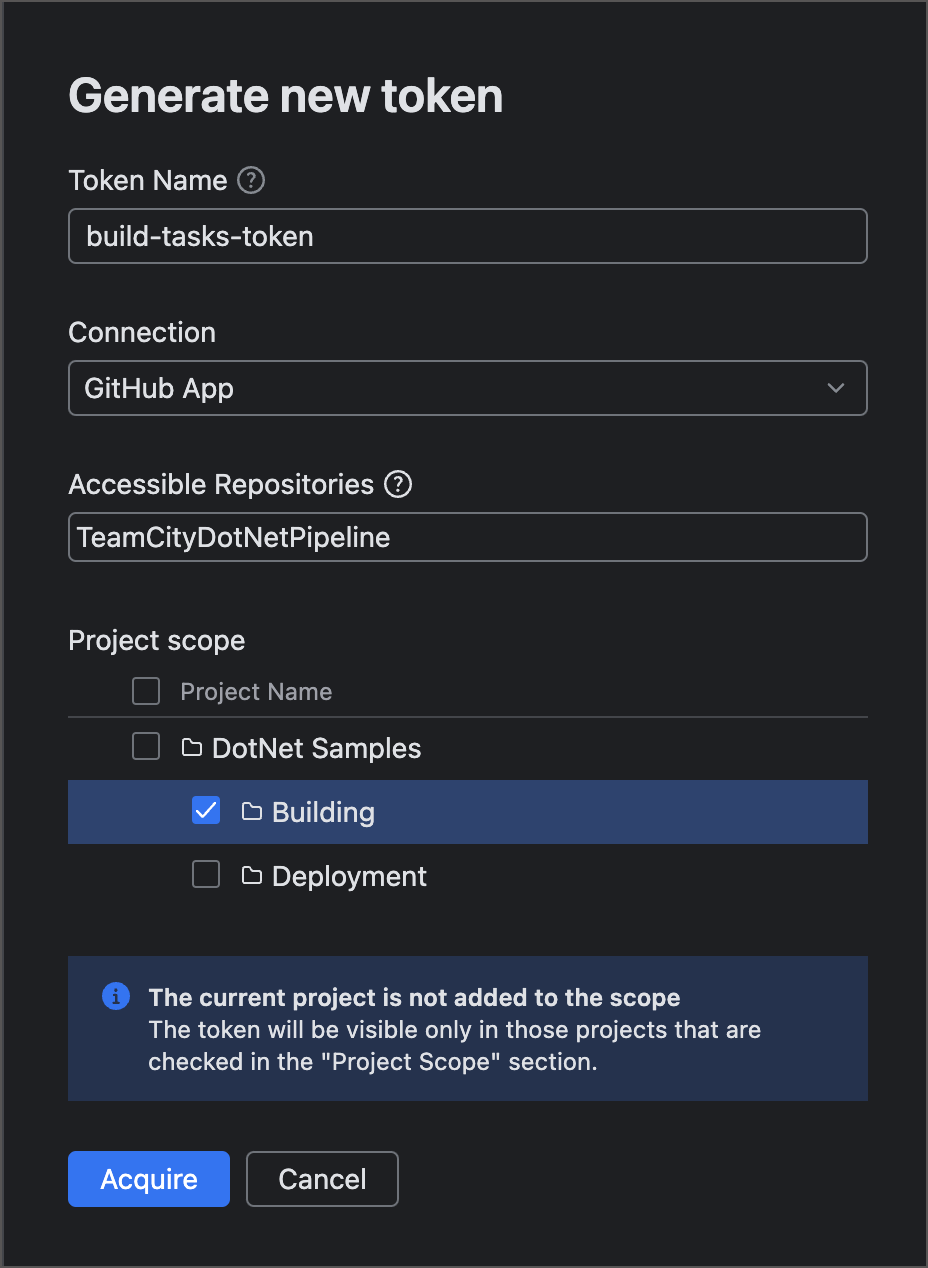The width and height of the screenshot is (928, 1268).
Task: Click the TeamCityDotNetPipeline repository field
Action: click(467, 537)
